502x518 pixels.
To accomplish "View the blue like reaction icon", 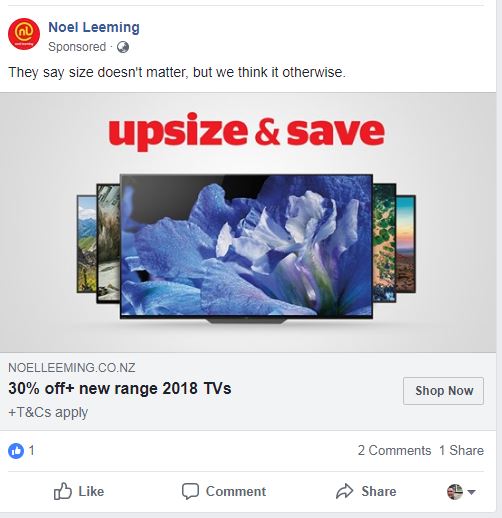I will click(x=16, y=451).
